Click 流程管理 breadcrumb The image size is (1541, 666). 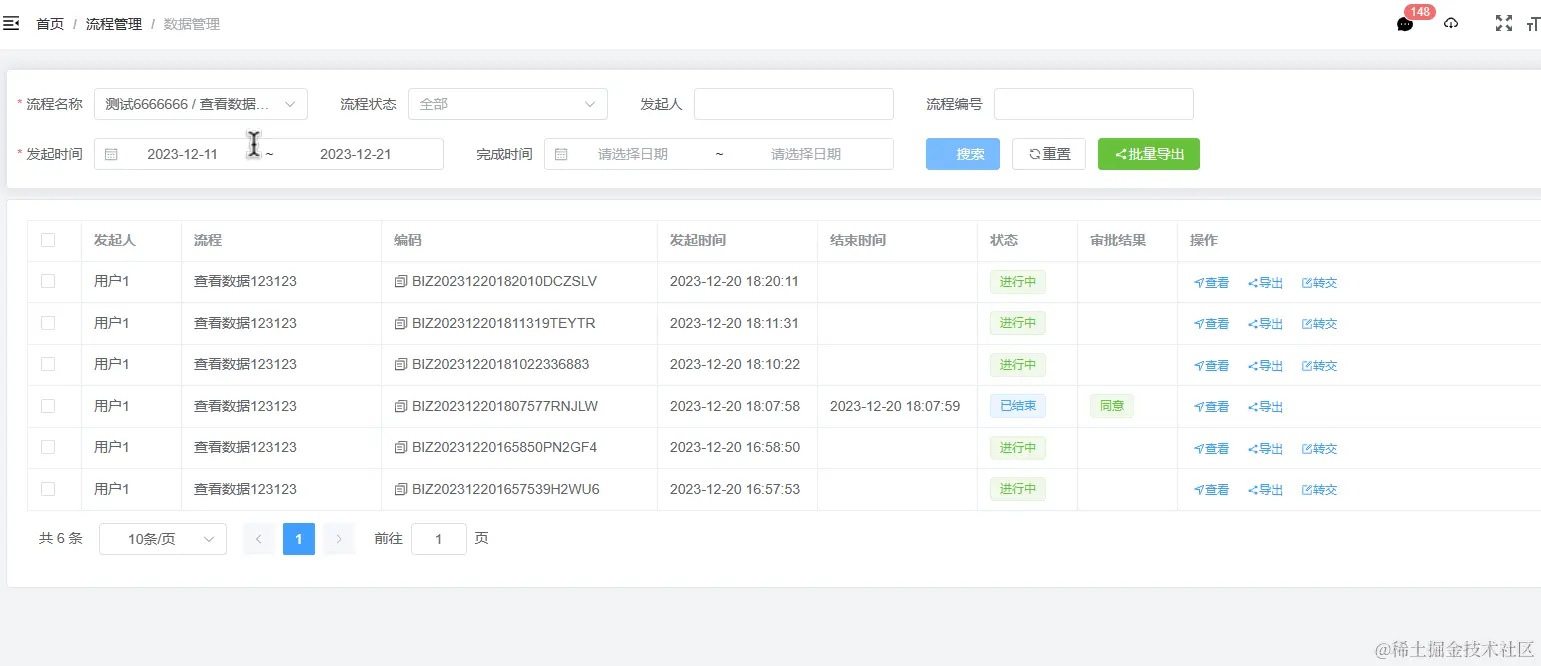pyautogui.click(x=114, y=24)
